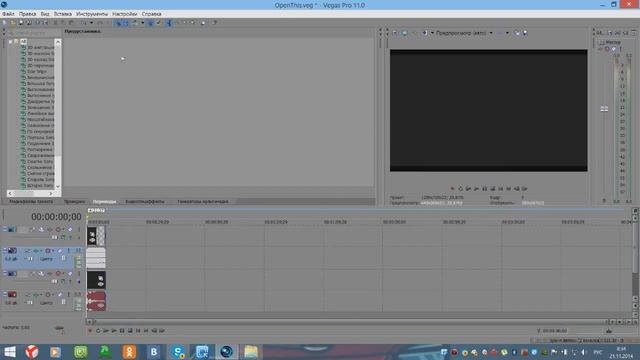The image size is (640, 360).
Task: Click the Save project toolbar icon
Action: click(x=21, y=23)
